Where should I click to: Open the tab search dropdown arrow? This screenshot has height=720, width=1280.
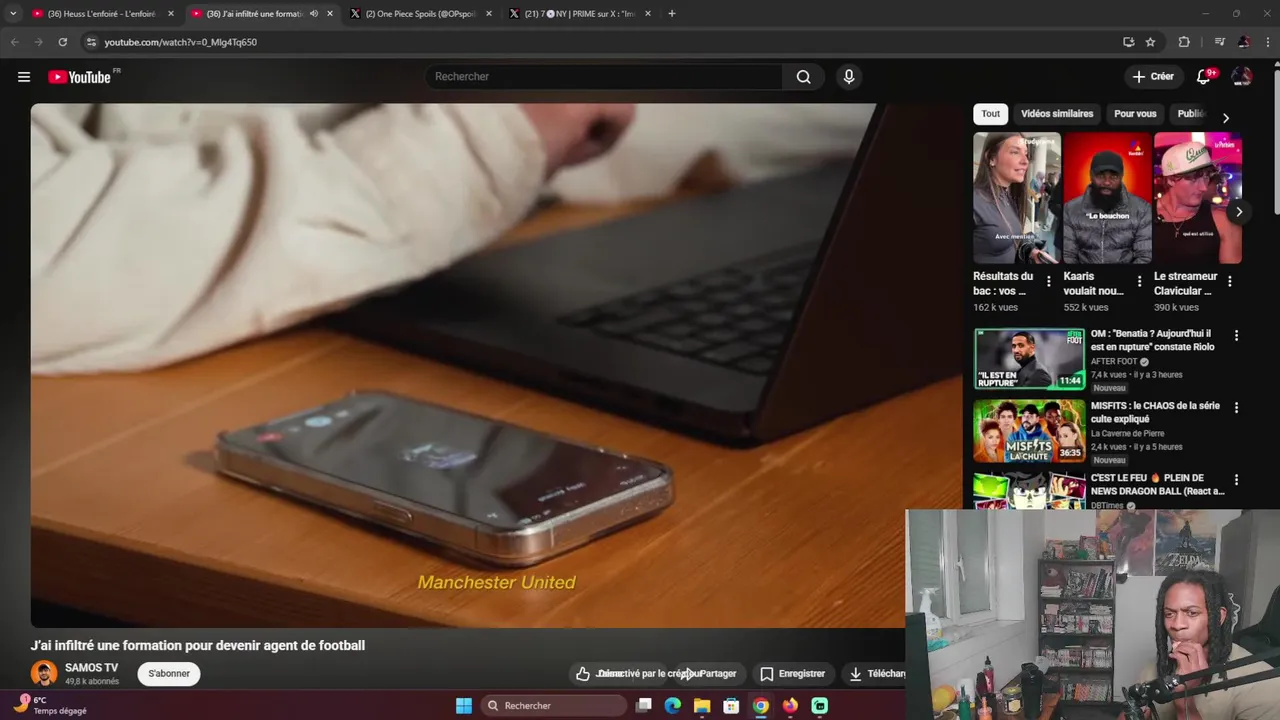tap(13, 14)
